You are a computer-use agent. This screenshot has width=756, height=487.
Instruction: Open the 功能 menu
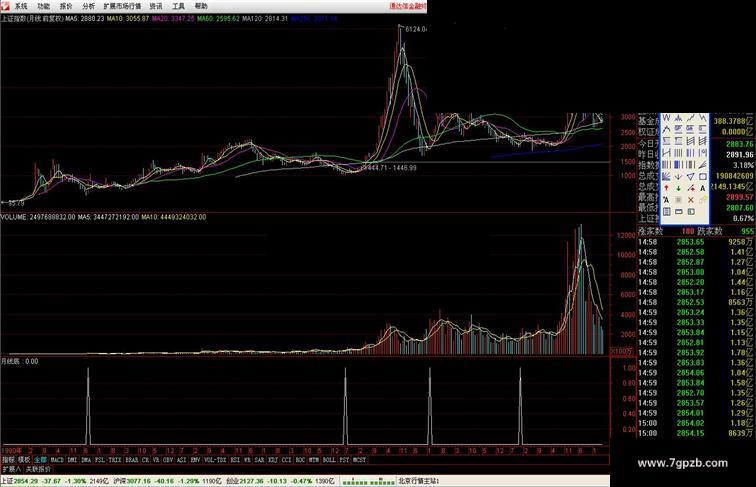pyautogui.click(x=43, y=6)
